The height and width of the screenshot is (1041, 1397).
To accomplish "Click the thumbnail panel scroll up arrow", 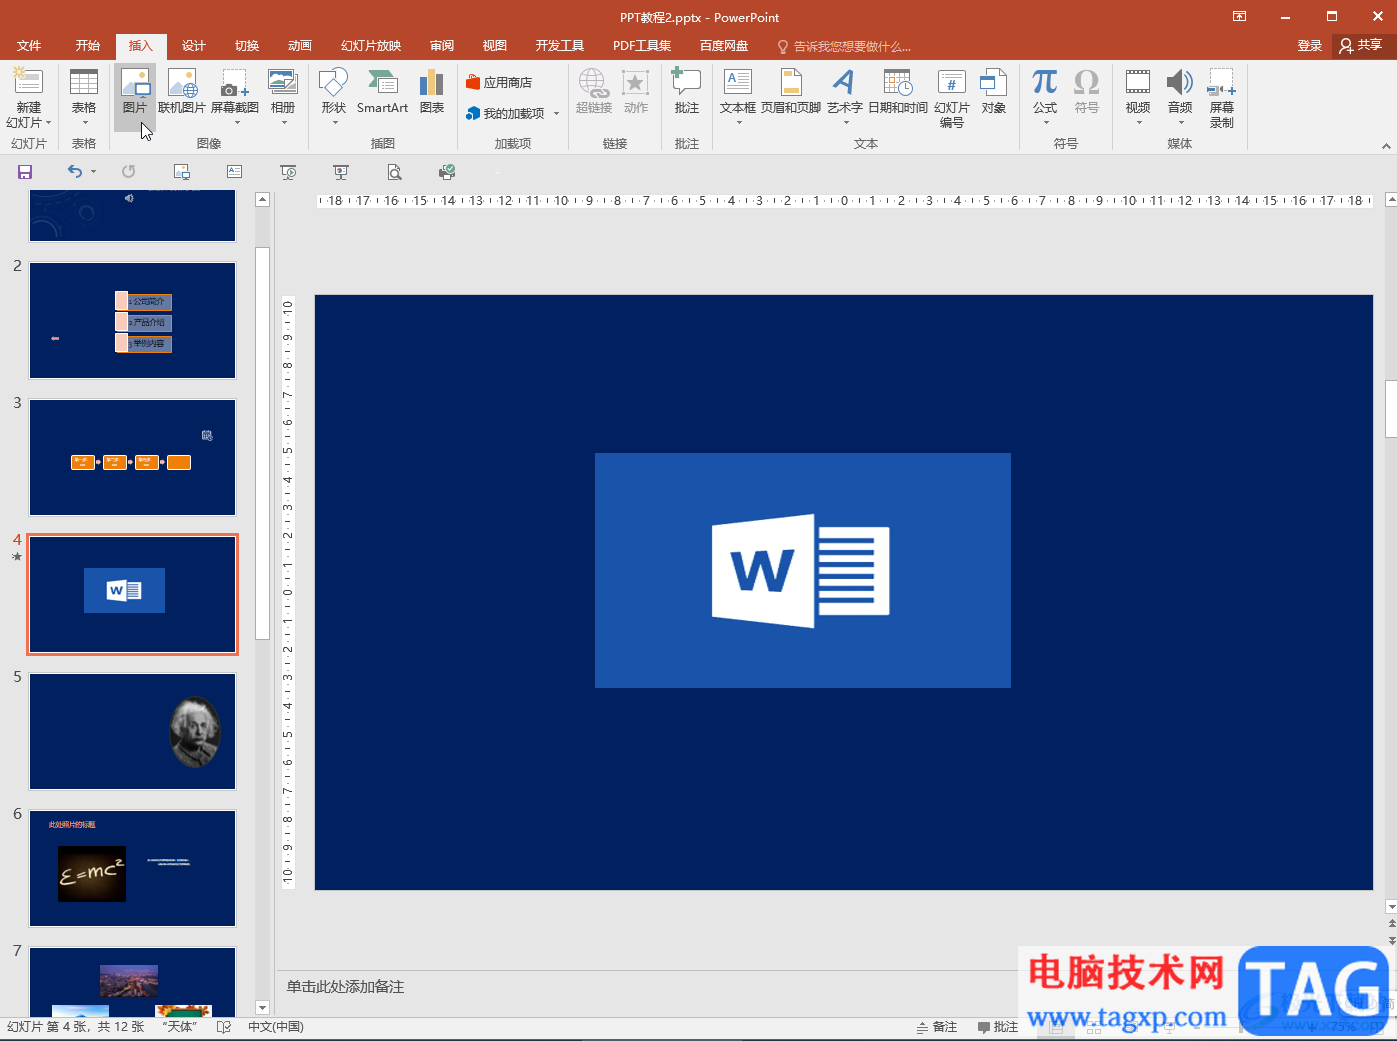I will tap(263, 200).
